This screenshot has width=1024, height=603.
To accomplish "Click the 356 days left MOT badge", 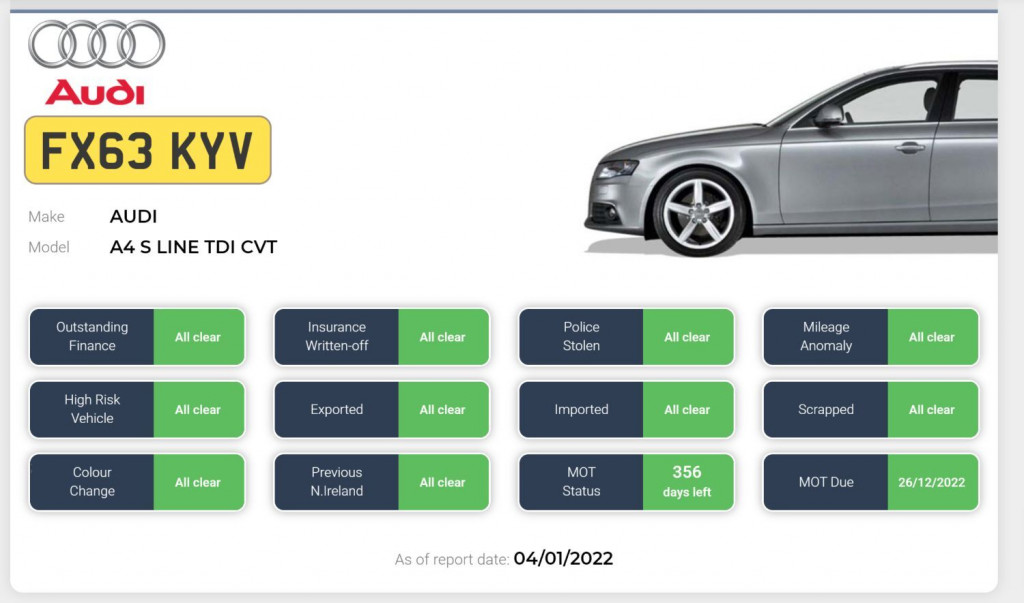I will [x=687, y=482].
